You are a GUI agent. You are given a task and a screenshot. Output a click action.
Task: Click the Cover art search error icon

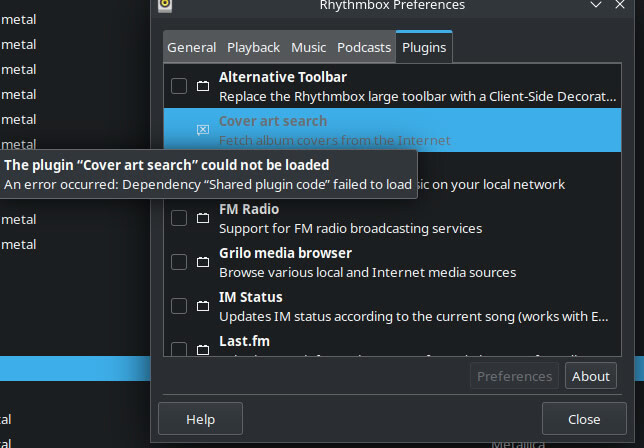pyautogui.click(x=202, y=130)
